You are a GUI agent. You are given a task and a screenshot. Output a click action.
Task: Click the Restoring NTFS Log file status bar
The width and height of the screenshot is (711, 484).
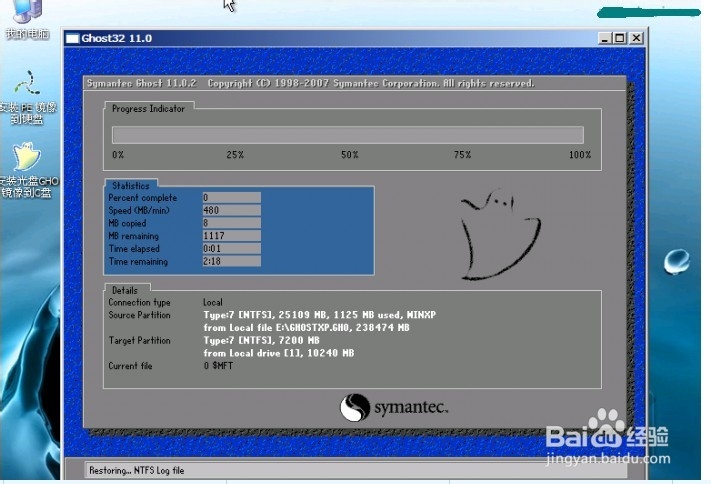(x=356, y=470)
